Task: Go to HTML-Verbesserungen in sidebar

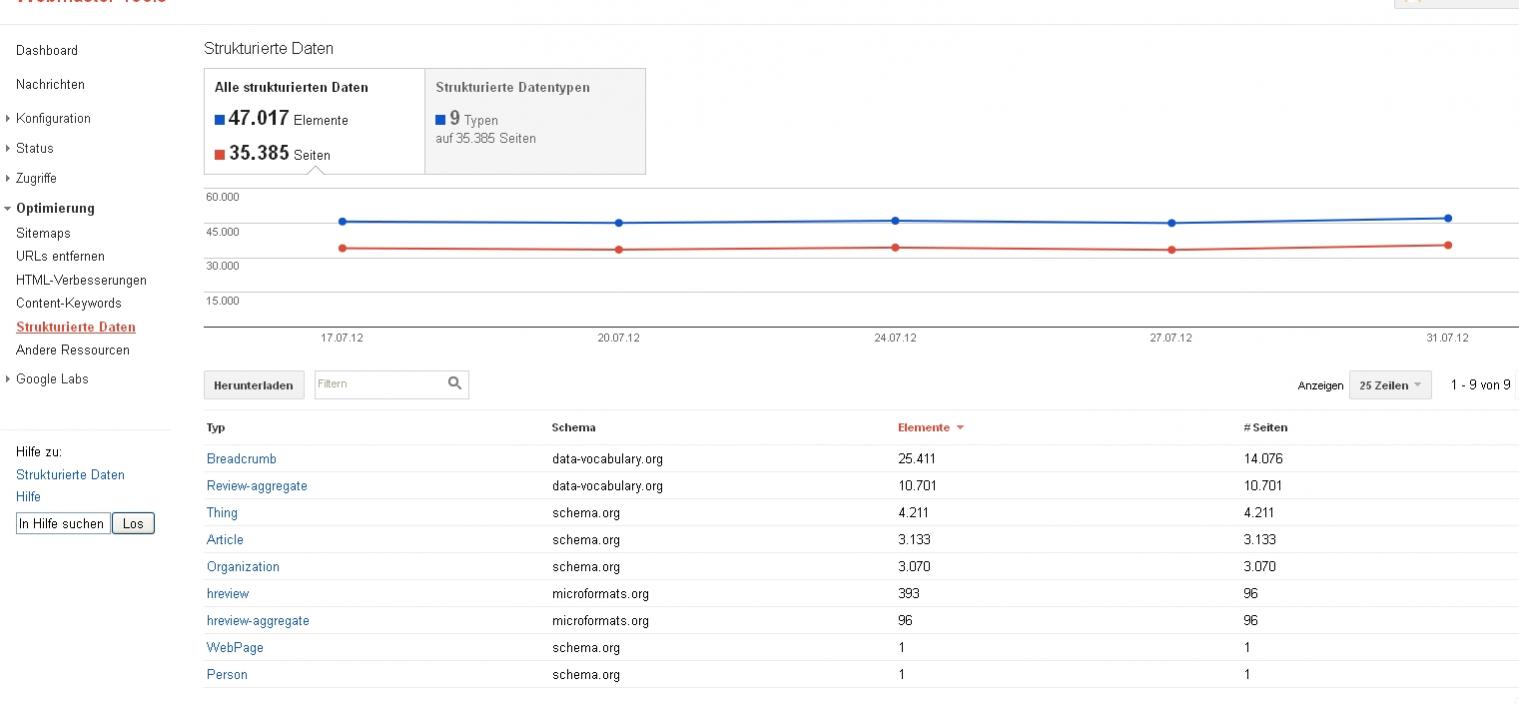Action: point(81,280)
